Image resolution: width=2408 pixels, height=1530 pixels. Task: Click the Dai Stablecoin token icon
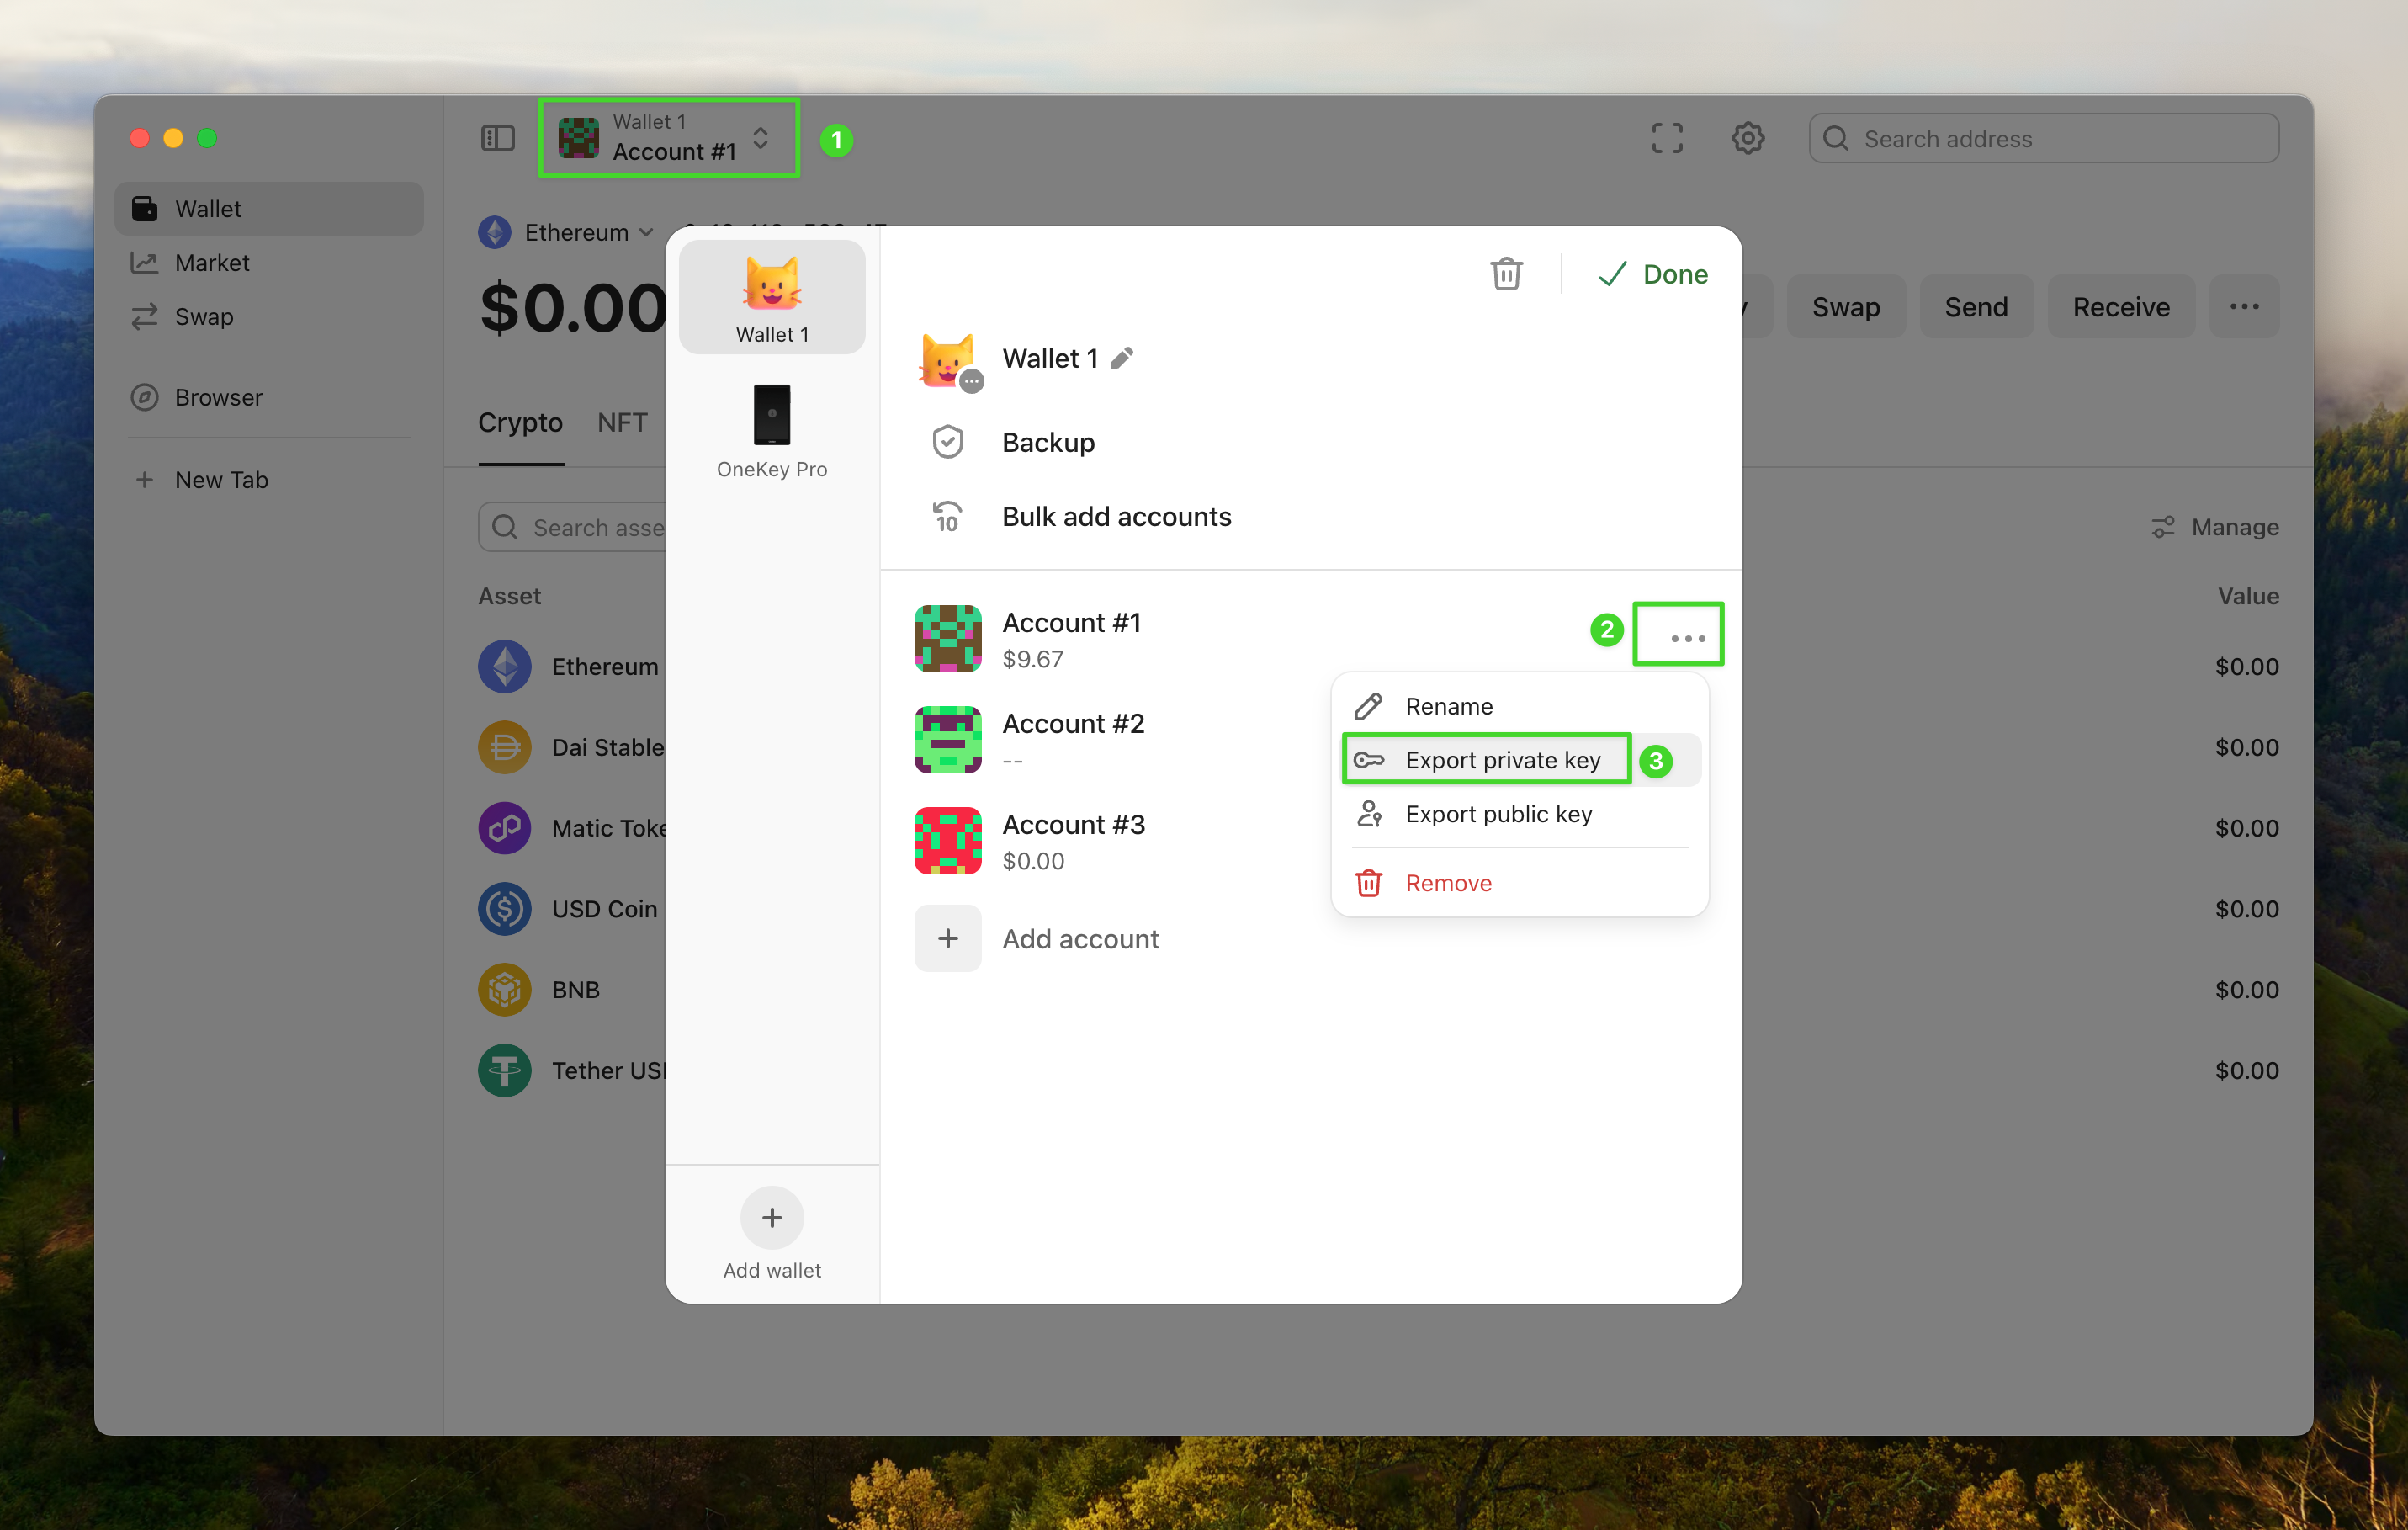505,747
